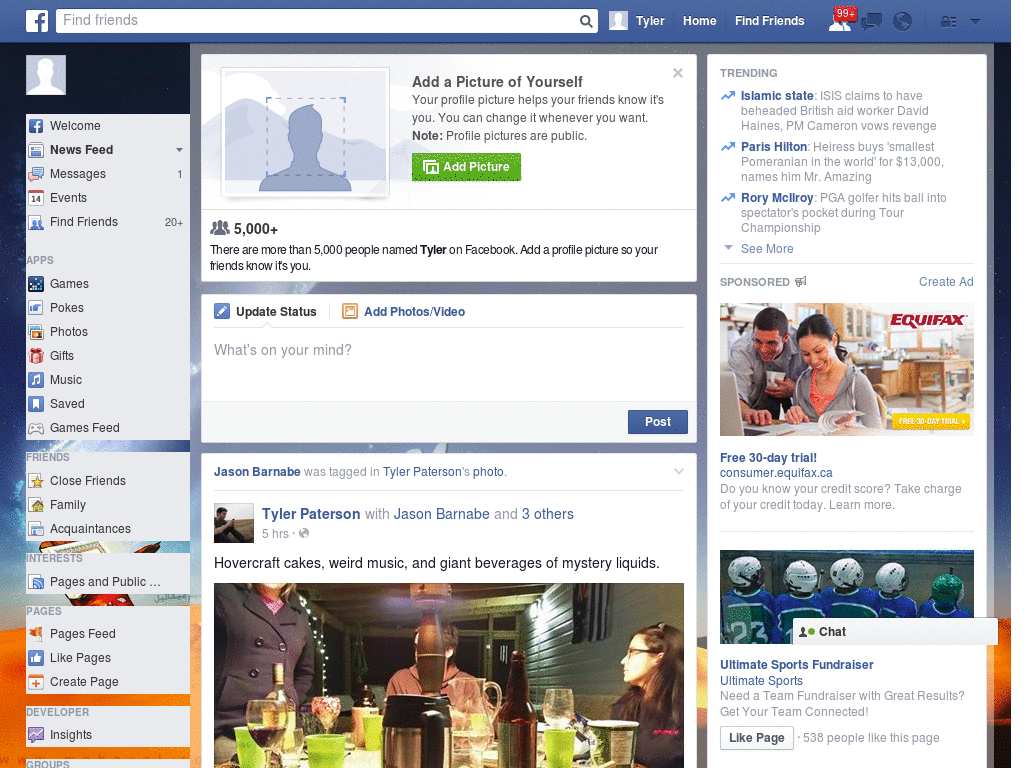Click the Create Ad link
1024x768 pixels.
pos(946,281)
